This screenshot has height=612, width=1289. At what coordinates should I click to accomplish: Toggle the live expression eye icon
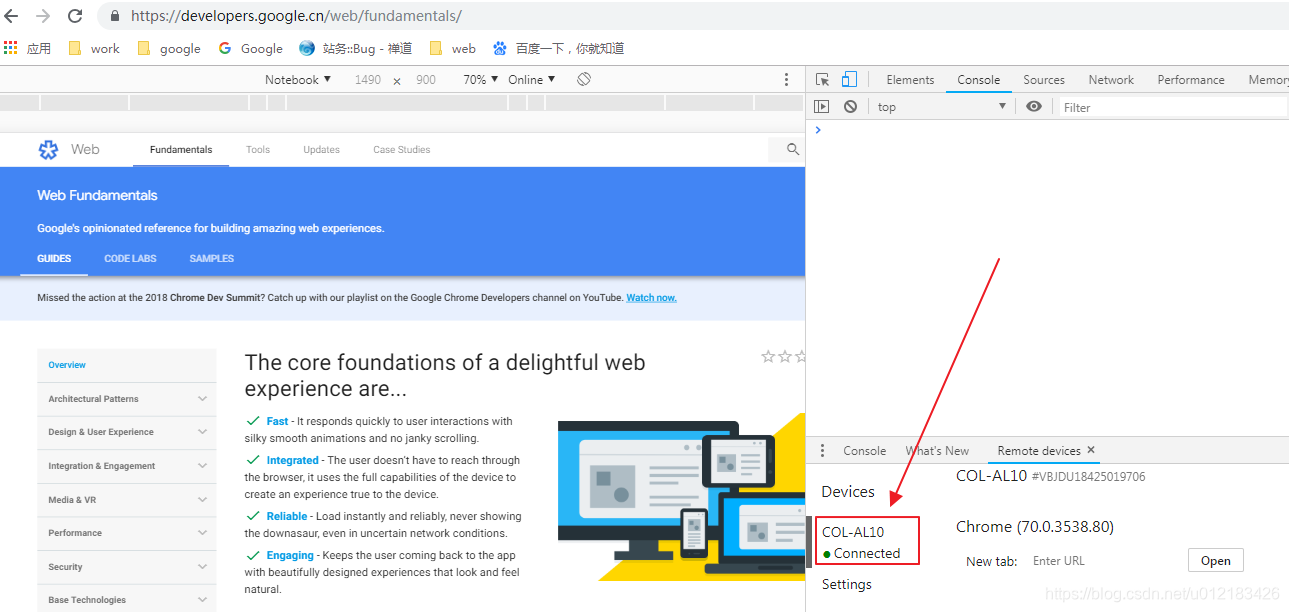pyautogui.click(x=1034, y=107)
